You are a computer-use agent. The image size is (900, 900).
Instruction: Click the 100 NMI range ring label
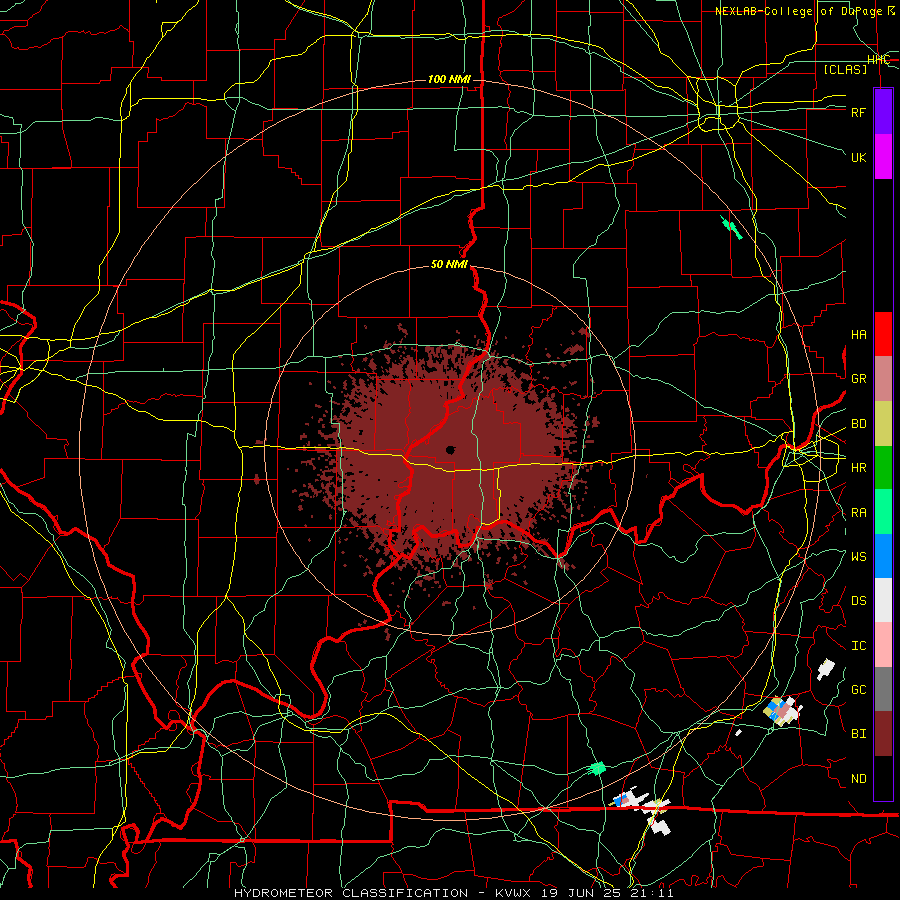coord(449,79)
